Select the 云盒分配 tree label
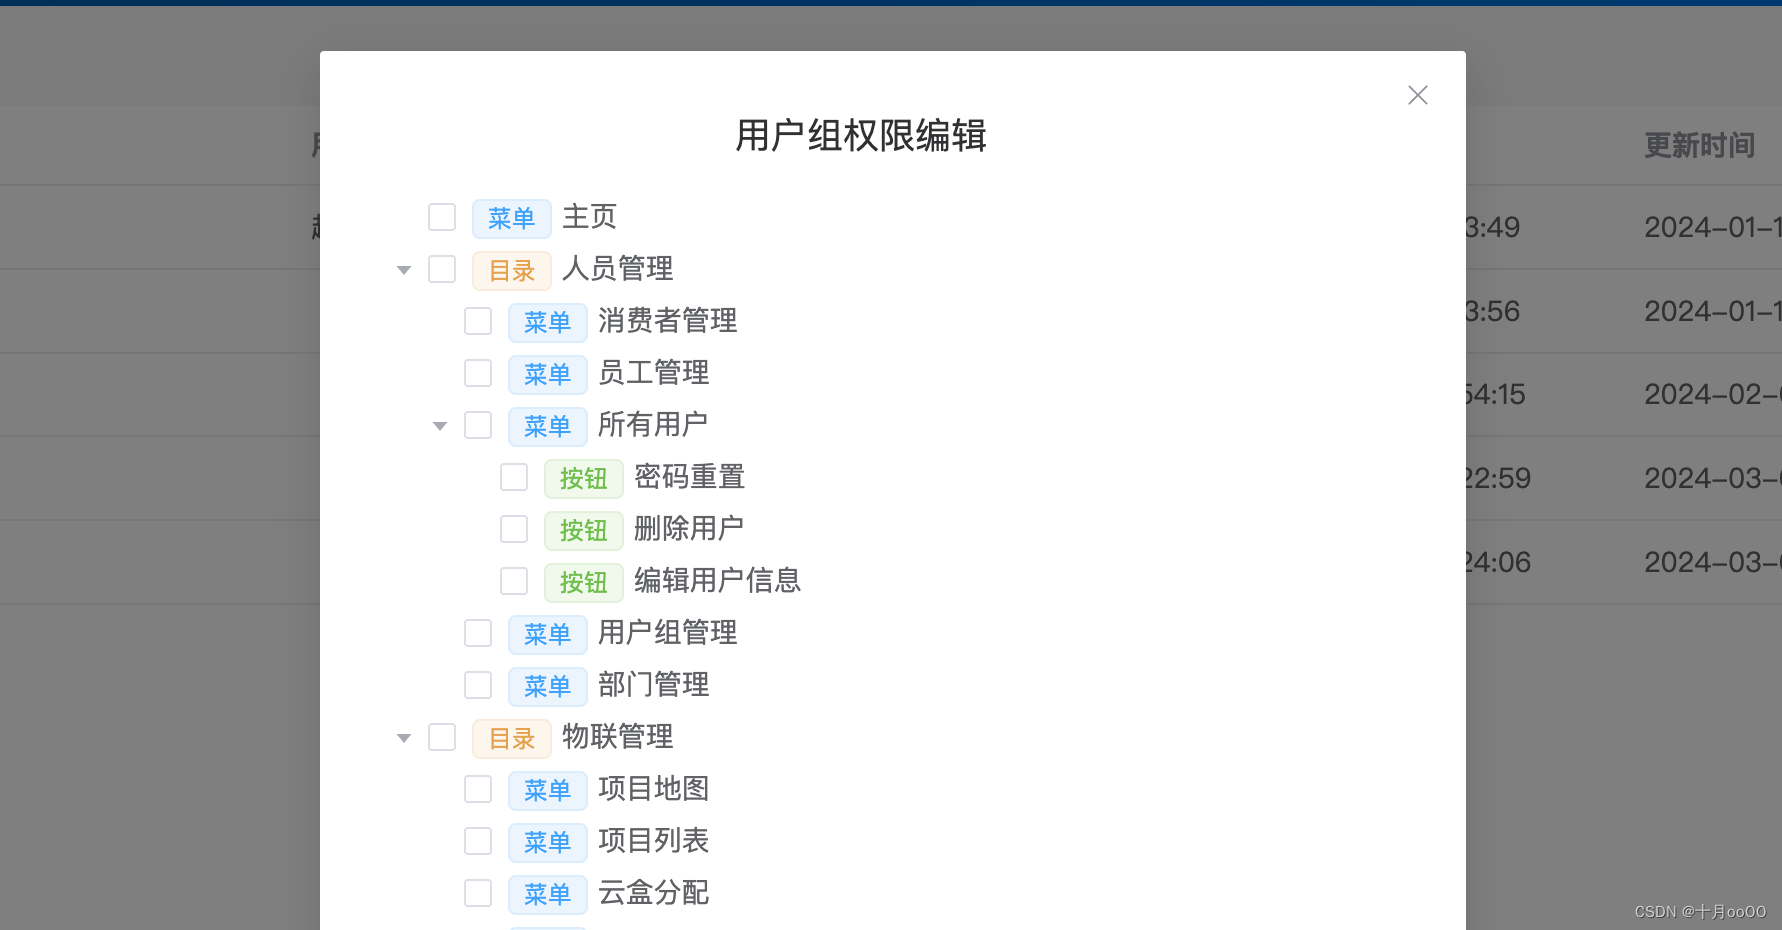 (x=654, y=893)
